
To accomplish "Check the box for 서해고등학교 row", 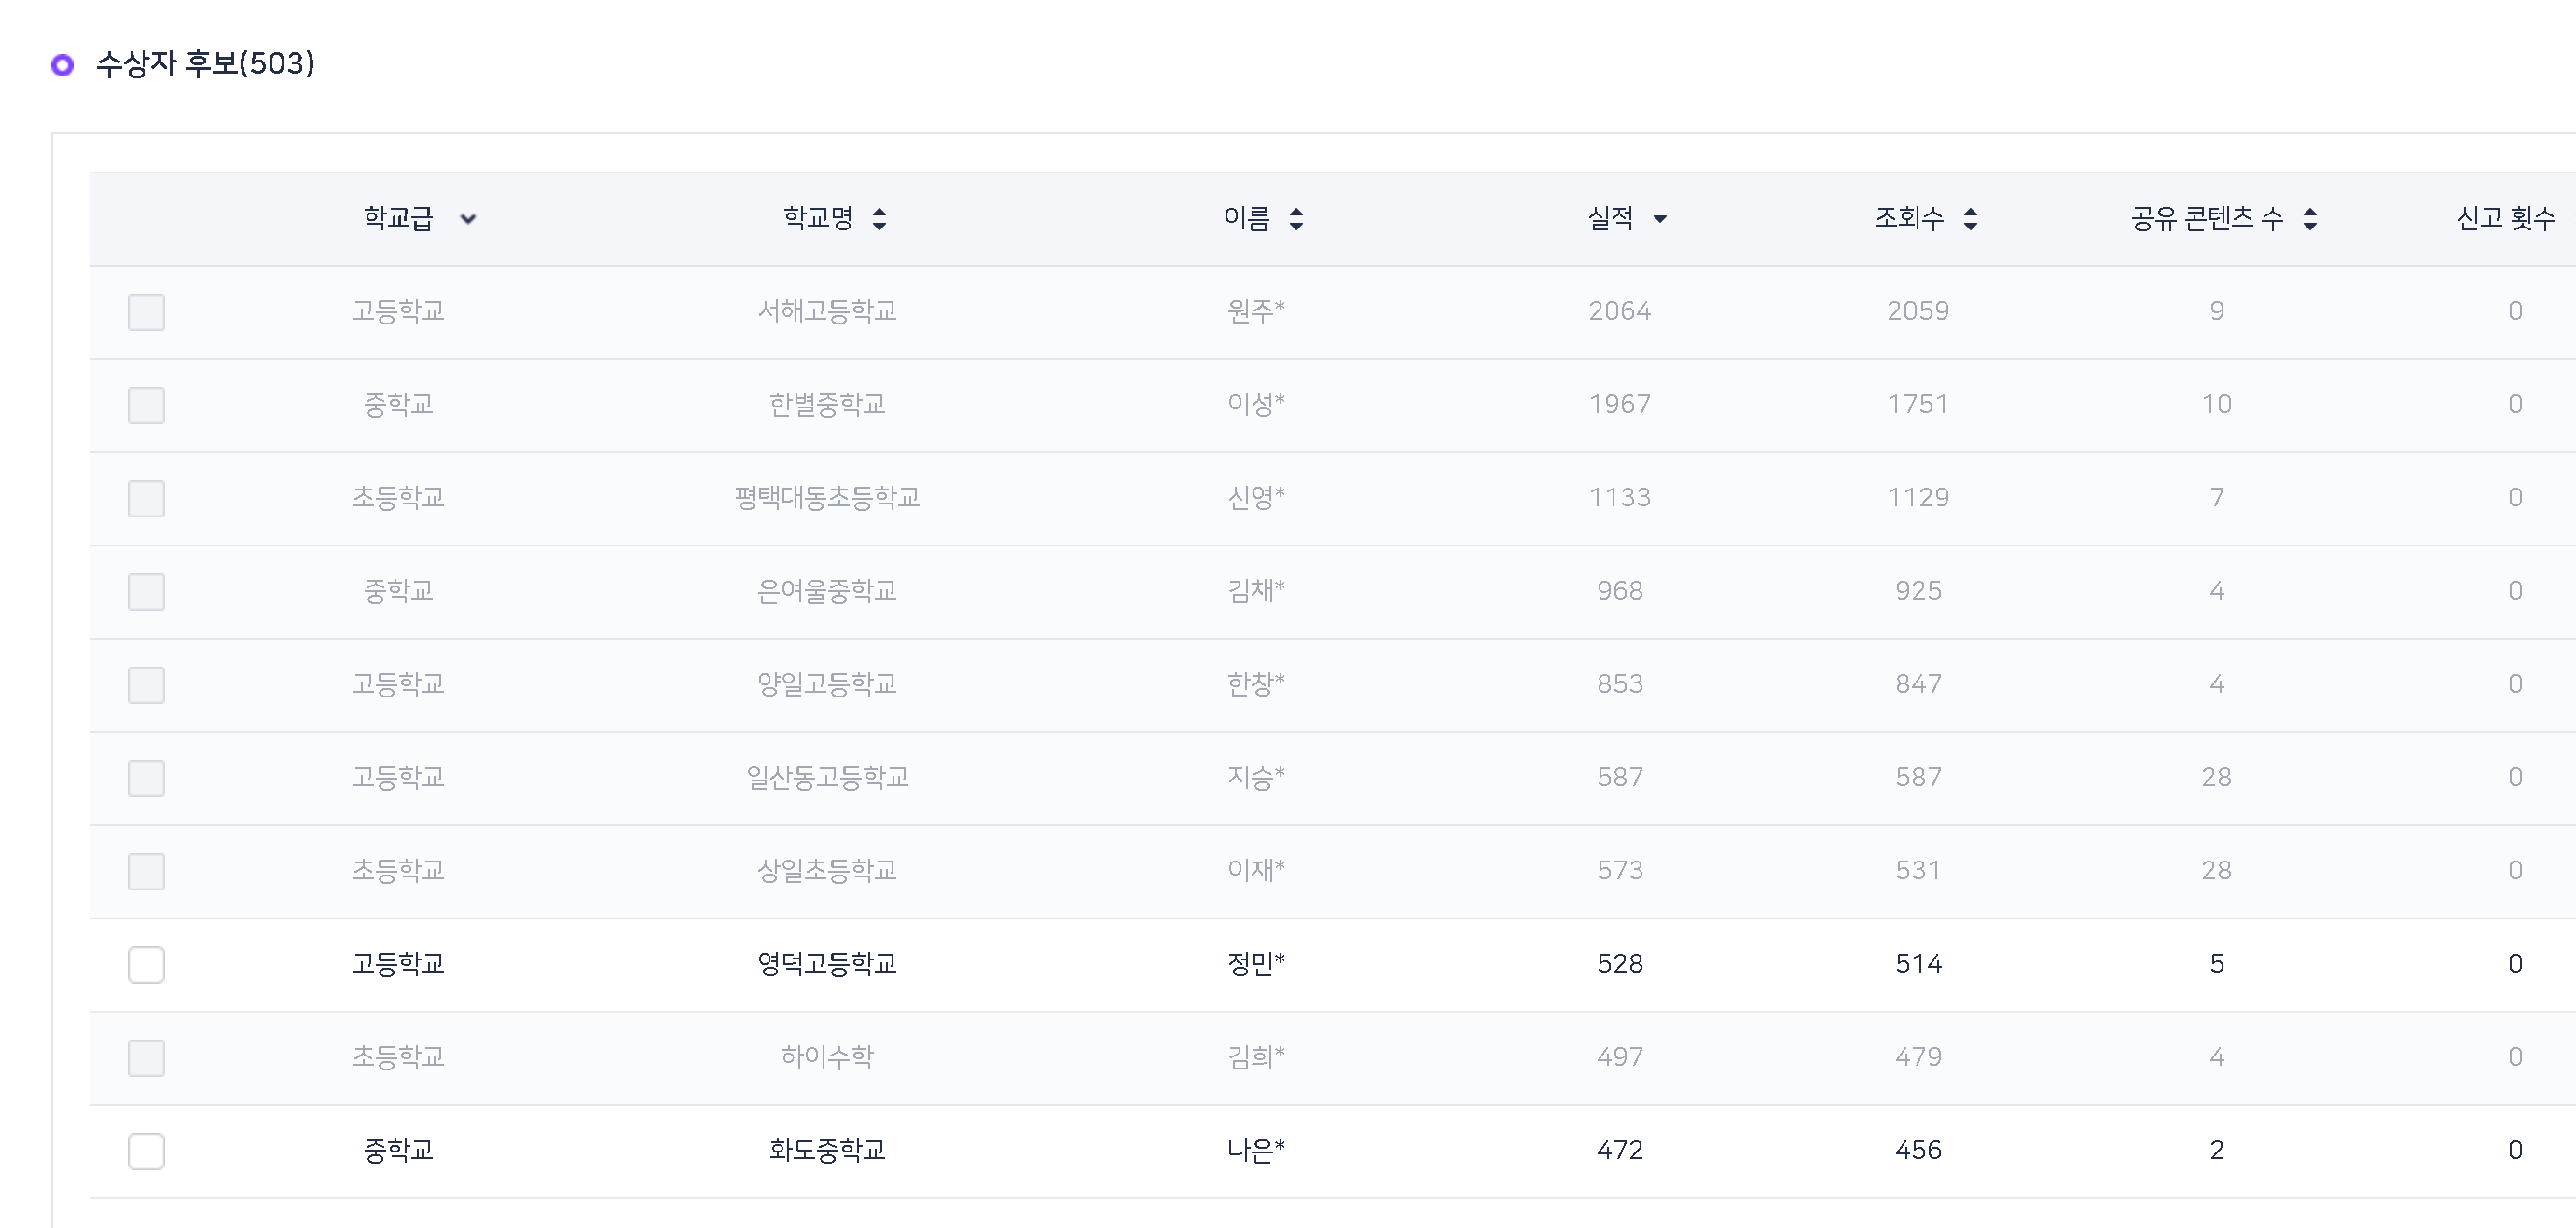I will pyautogui.click(x=146, y=312).
